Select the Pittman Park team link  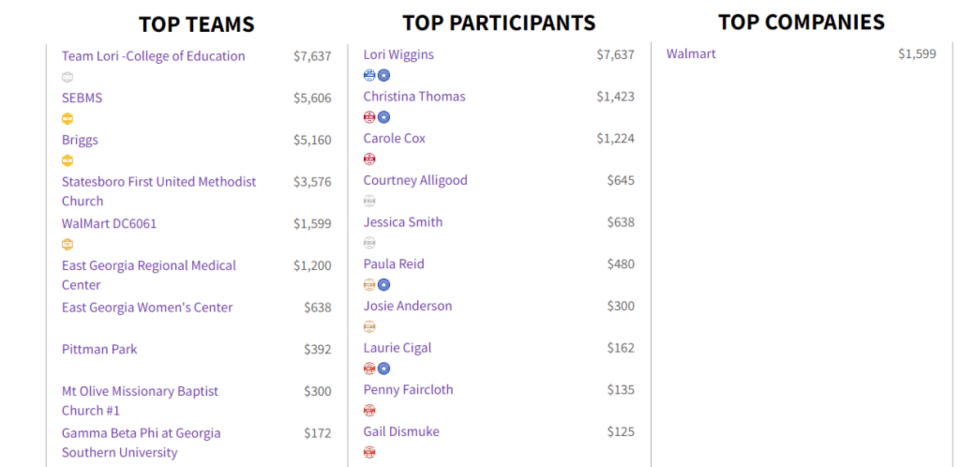[x=99, y=349]
